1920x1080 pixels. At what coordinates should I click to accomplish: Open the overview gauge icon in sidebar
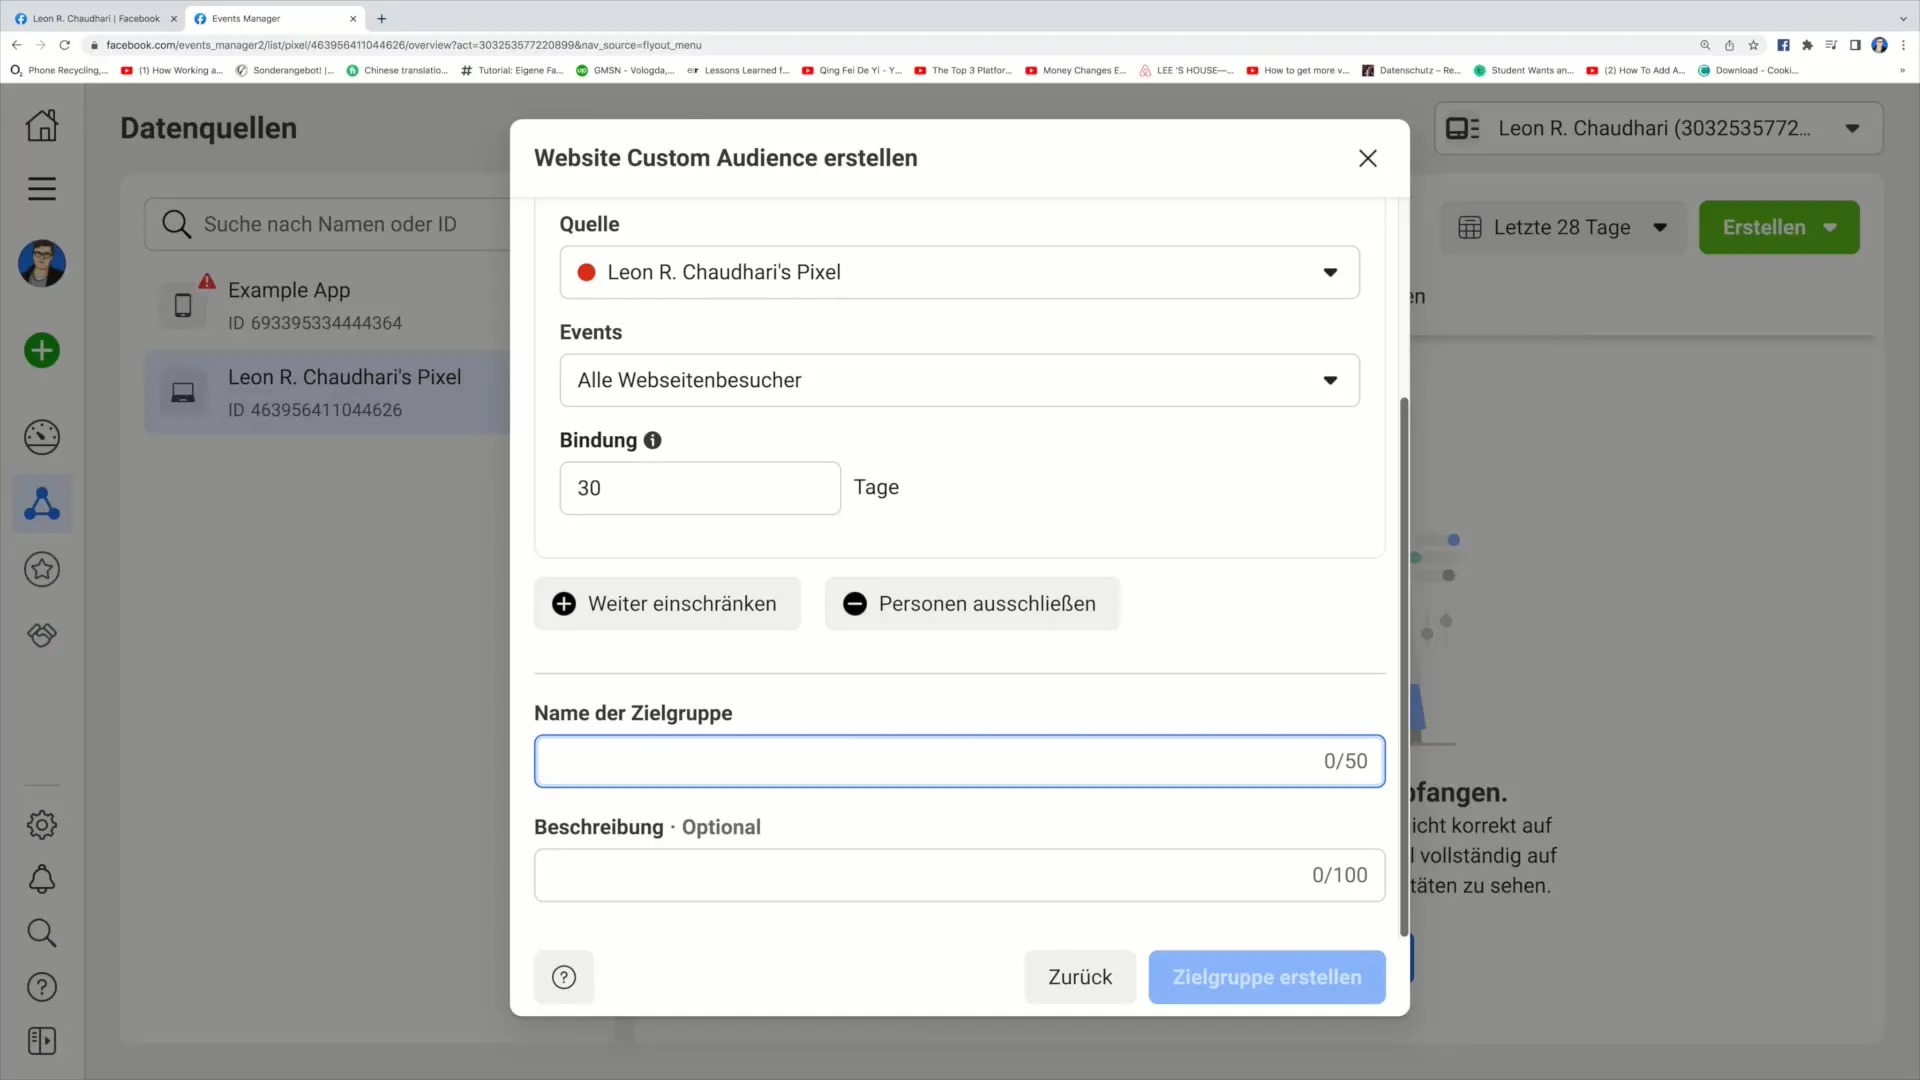tap(42, 437)
